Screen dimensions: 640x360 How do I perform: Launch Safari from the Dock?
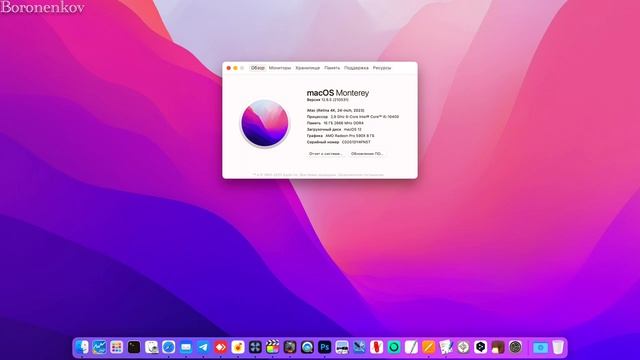click(169, 347)
